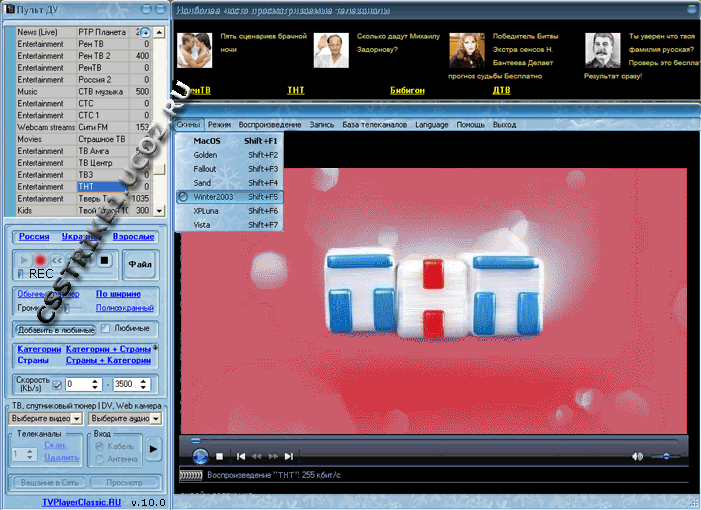Screen dimensions: 701x510
Task: Open the База телеканалов menu
Action: click(375, 125)
